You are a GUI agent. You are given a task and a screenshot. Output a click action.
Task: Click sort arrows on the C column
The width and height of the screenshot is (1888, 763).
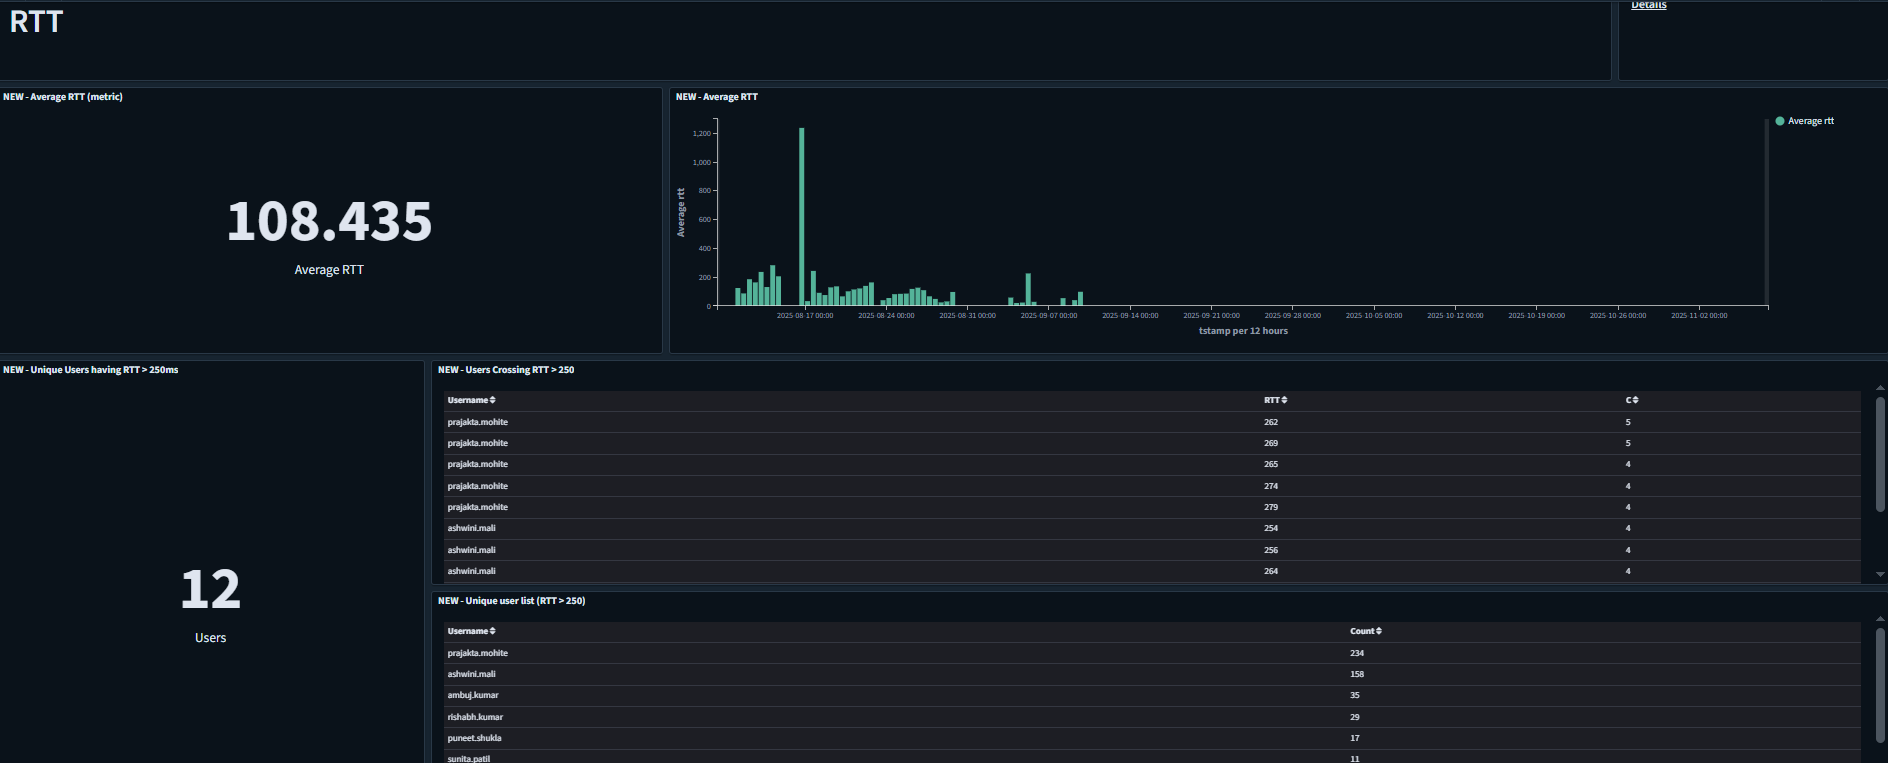(1632, 400)
